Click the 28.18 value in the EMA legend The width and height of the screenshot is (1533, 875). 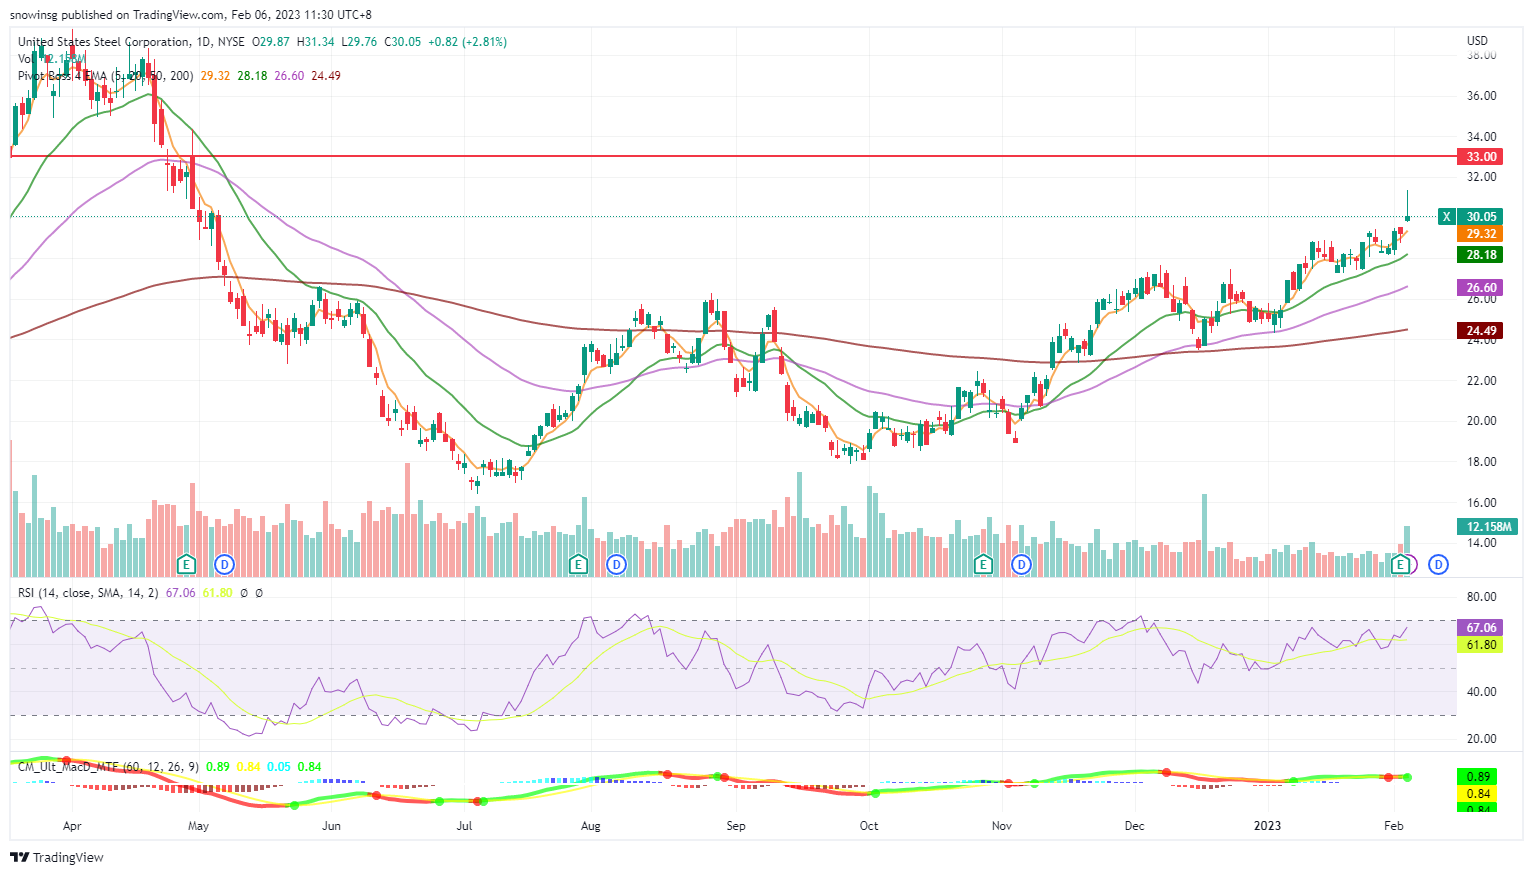(x=252, y=76)
